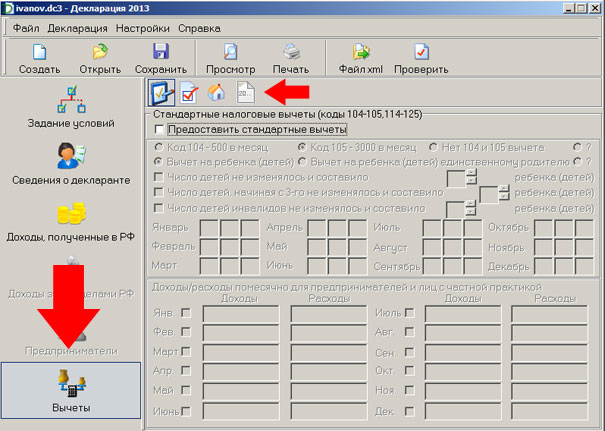This screenshot has width=605, height=431.
Task: Open Доходы, полученные в РФ section
Action: tap(70, 221)
